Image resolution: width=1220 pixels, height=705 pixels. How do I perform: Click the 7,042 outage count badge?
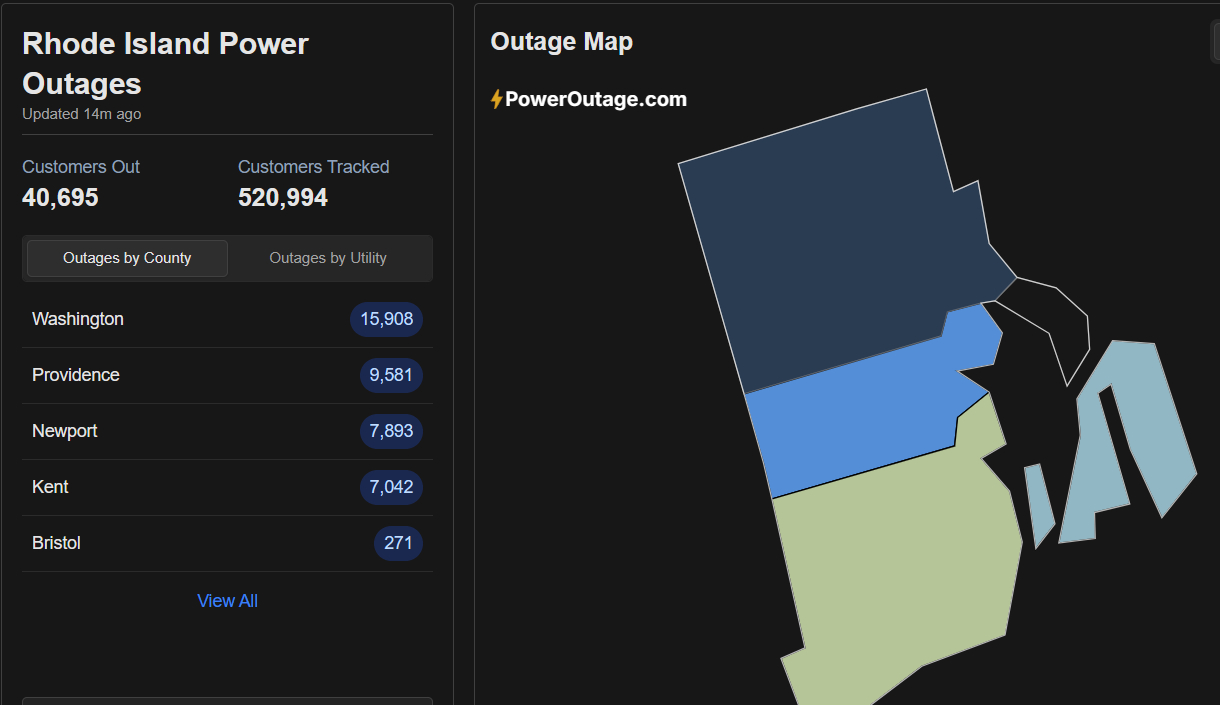click(x=391, y=487)
